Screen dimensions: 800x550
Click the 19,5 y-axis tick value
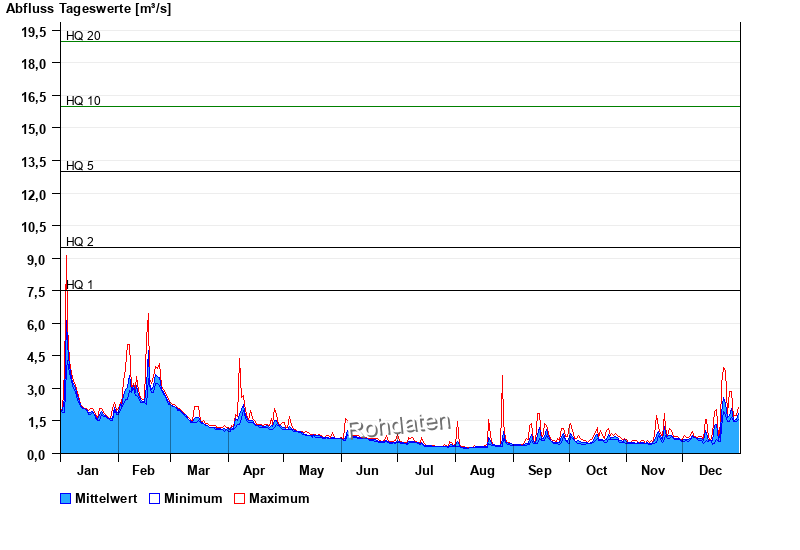(x=35, y=32)
